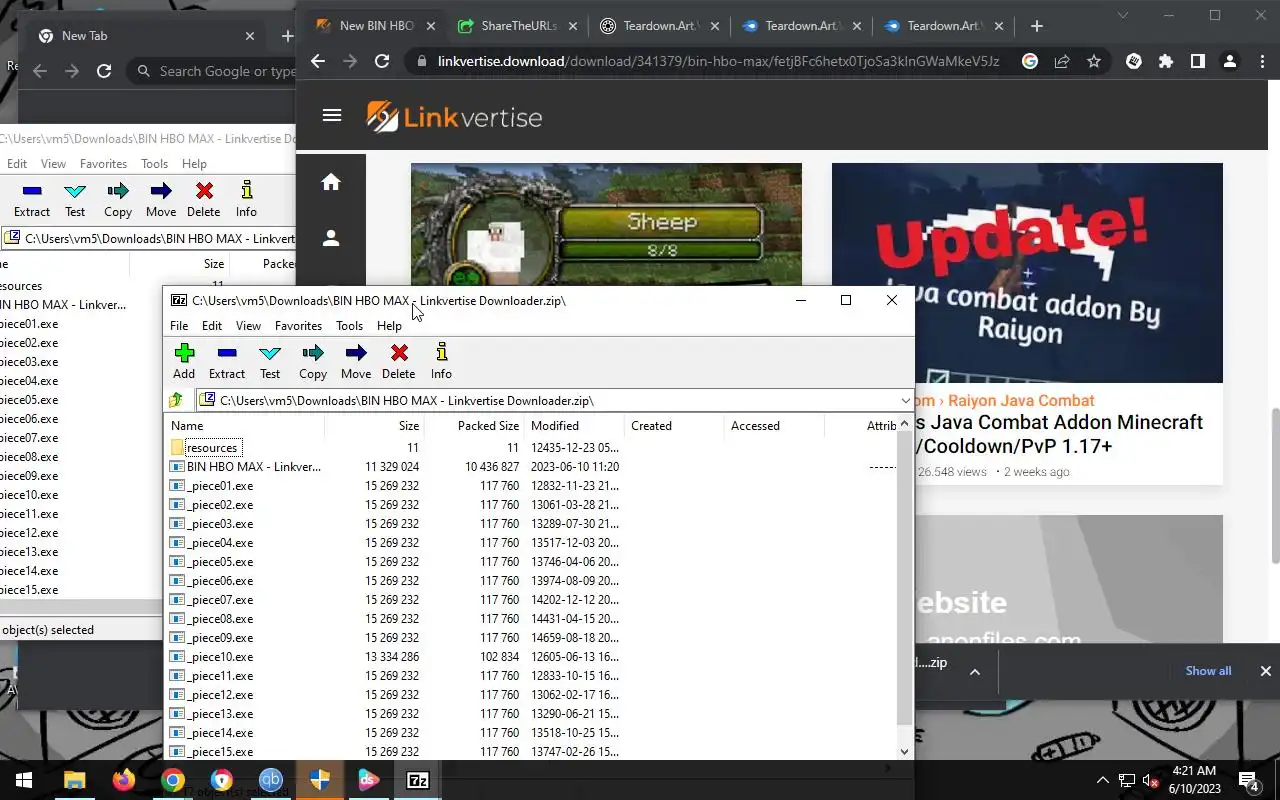Click the Add button in front 7-Zip toolbar
1280x800 pixels.
(184, 361)
